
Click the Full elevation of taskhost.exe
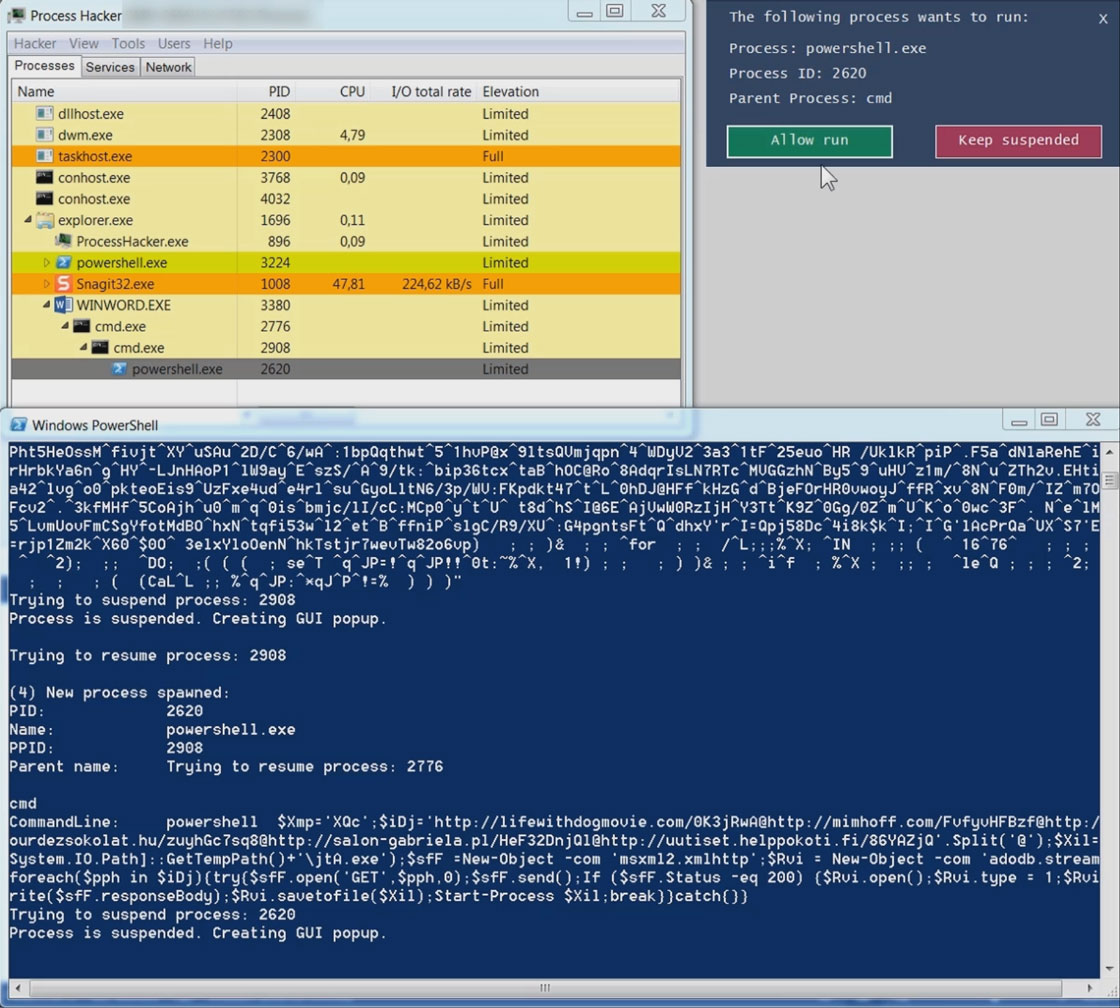point(493,156)
